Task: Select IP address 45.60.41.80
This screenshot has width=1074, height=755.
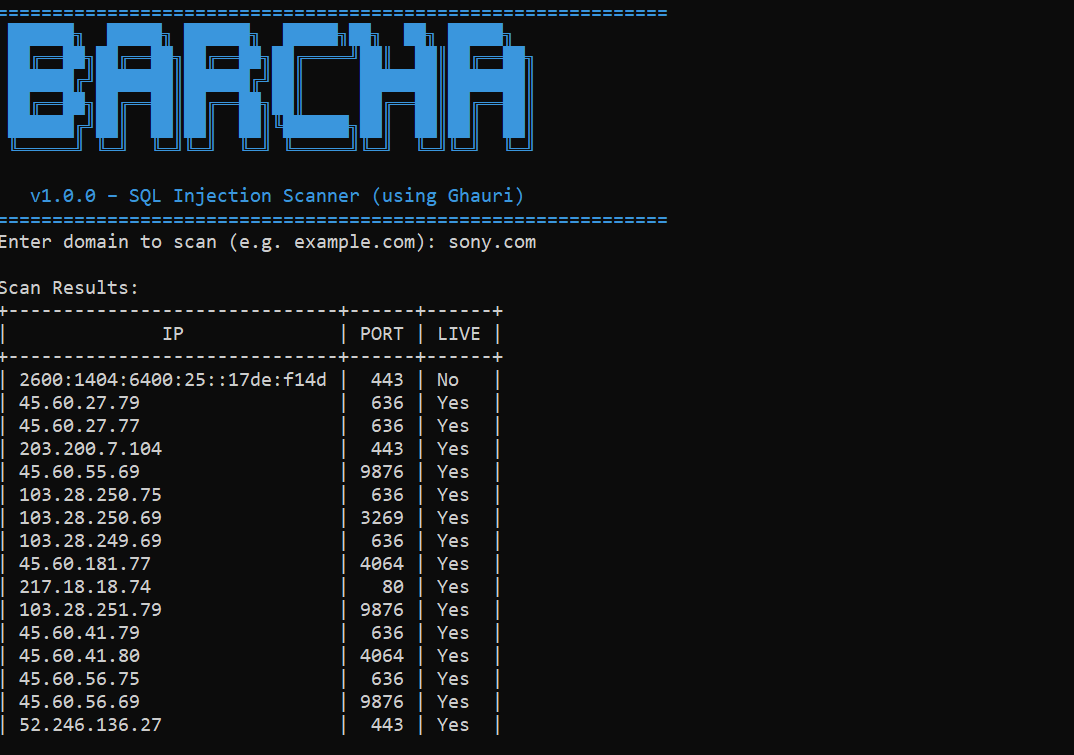Action: (79, 656)
